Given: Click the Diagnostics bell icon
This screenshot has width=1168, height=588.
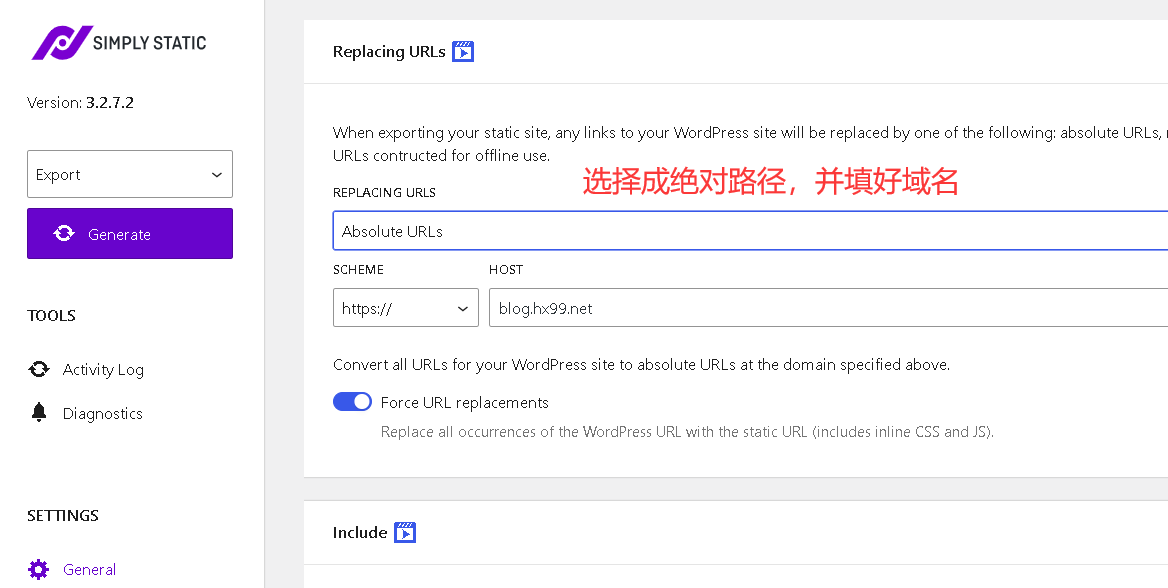Looking at the screenshot, I should (39, 413).
